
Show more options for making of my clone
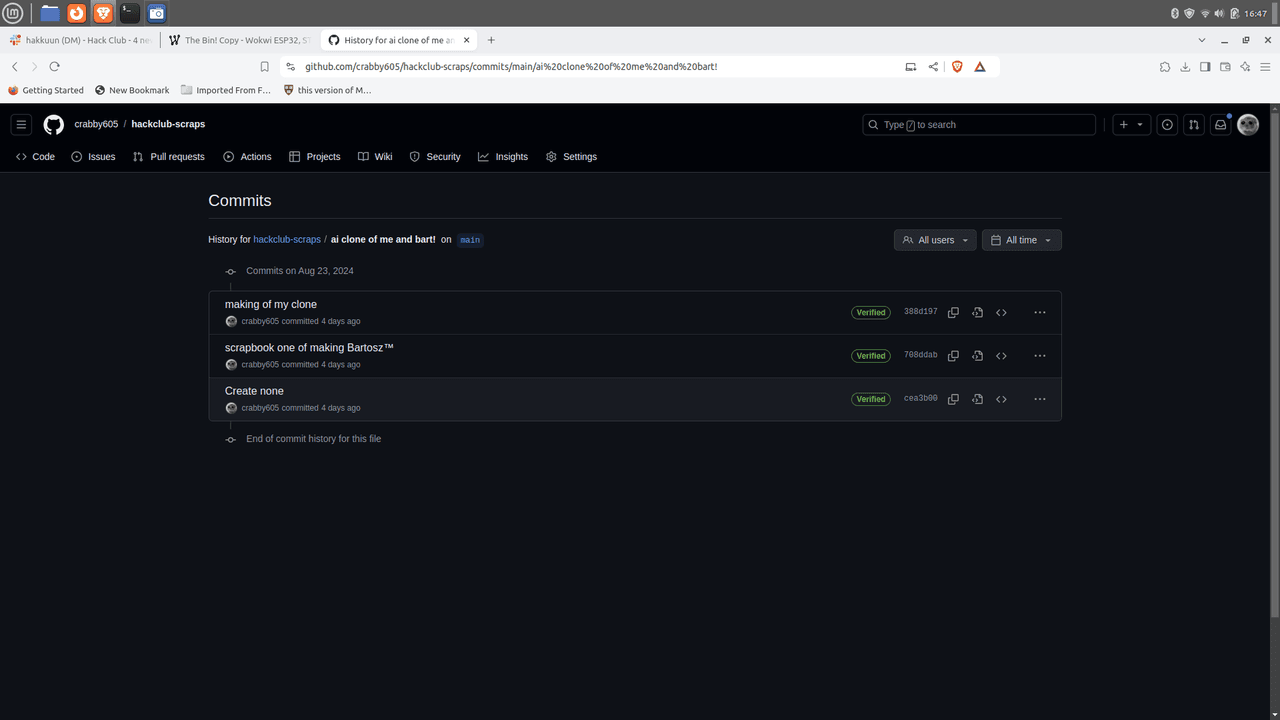coord(1039,313)
